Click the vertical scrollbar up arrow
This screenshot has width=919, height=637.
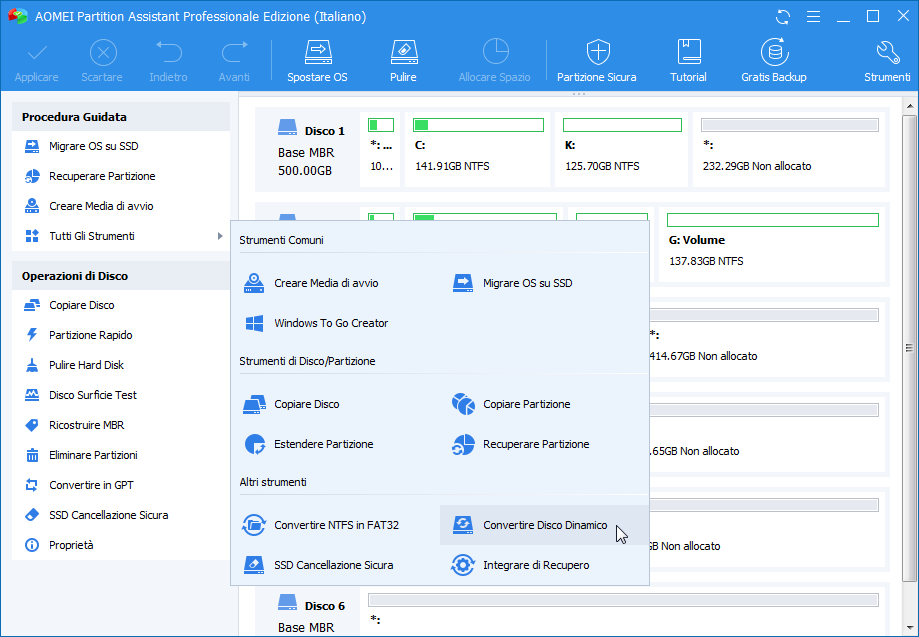910,106
